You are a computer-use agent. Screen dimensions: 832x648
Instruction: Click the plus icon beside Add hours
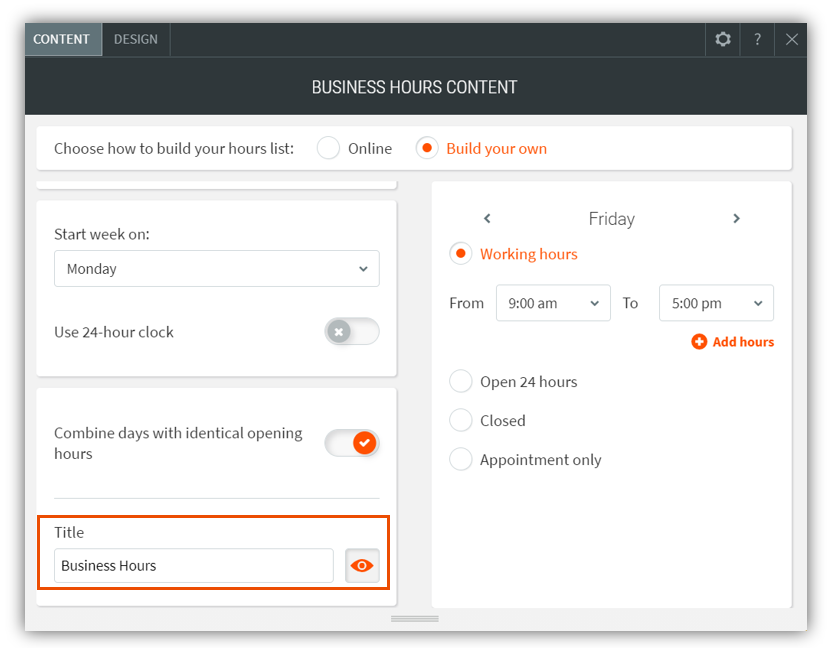(699, 342)
